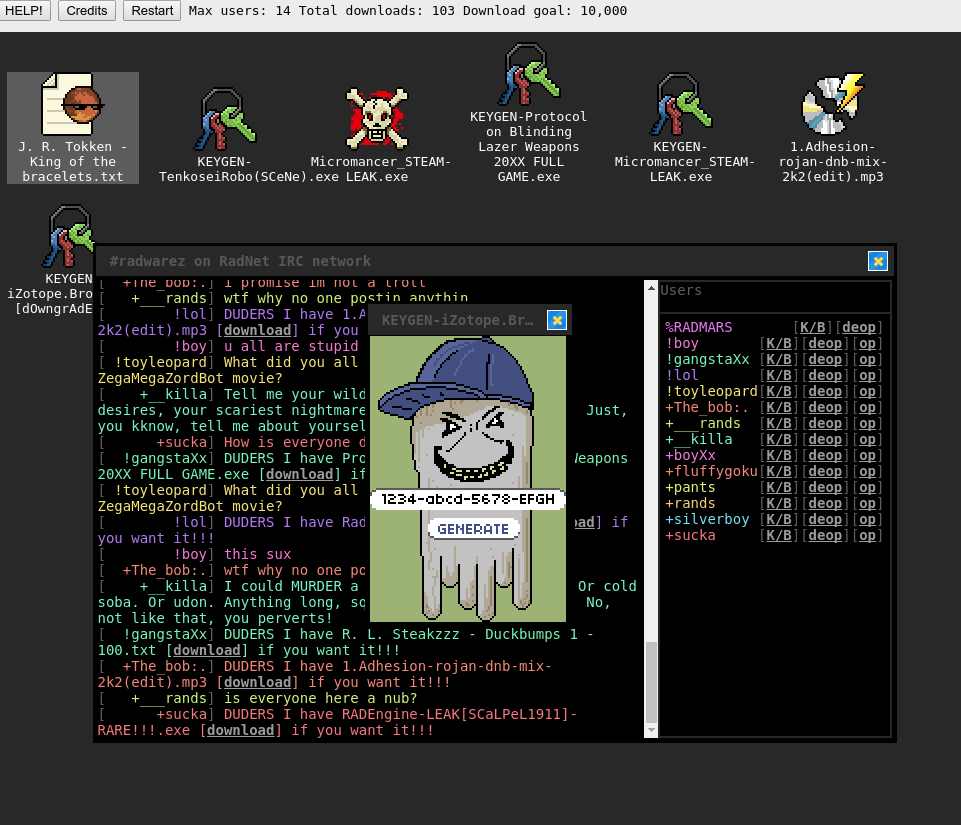961x825 pixels.
Task: Close the KEYGEN-iZotope keygen window
Action: coord(556,320)
